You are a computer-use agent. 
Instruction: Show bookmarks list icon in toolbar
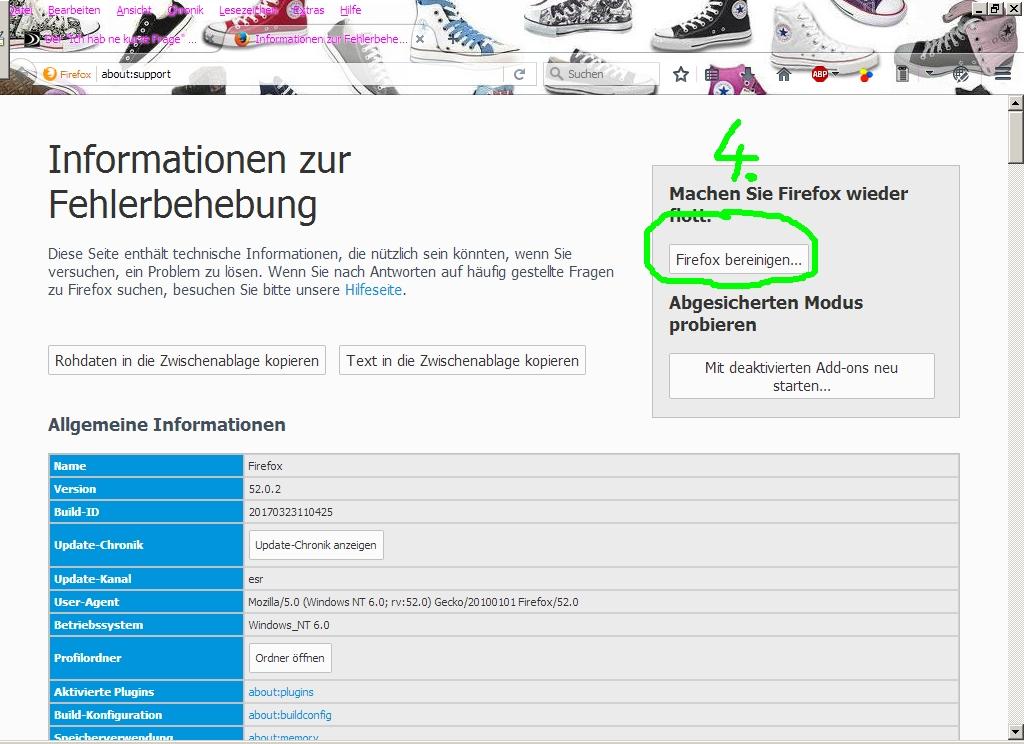(x=712, y=74)
